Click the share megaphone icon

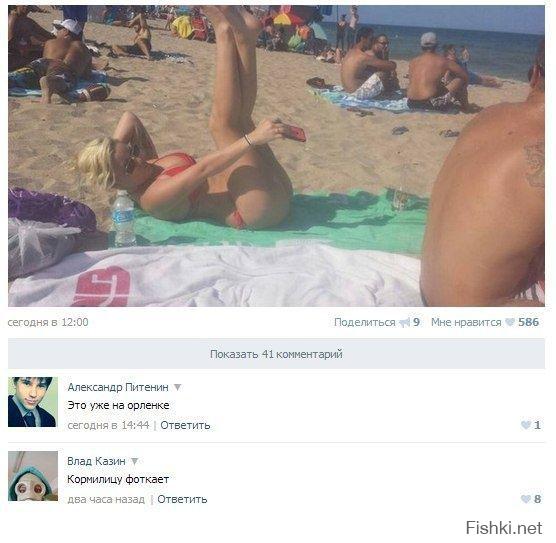pyautogui.click(x=404, y=322)
